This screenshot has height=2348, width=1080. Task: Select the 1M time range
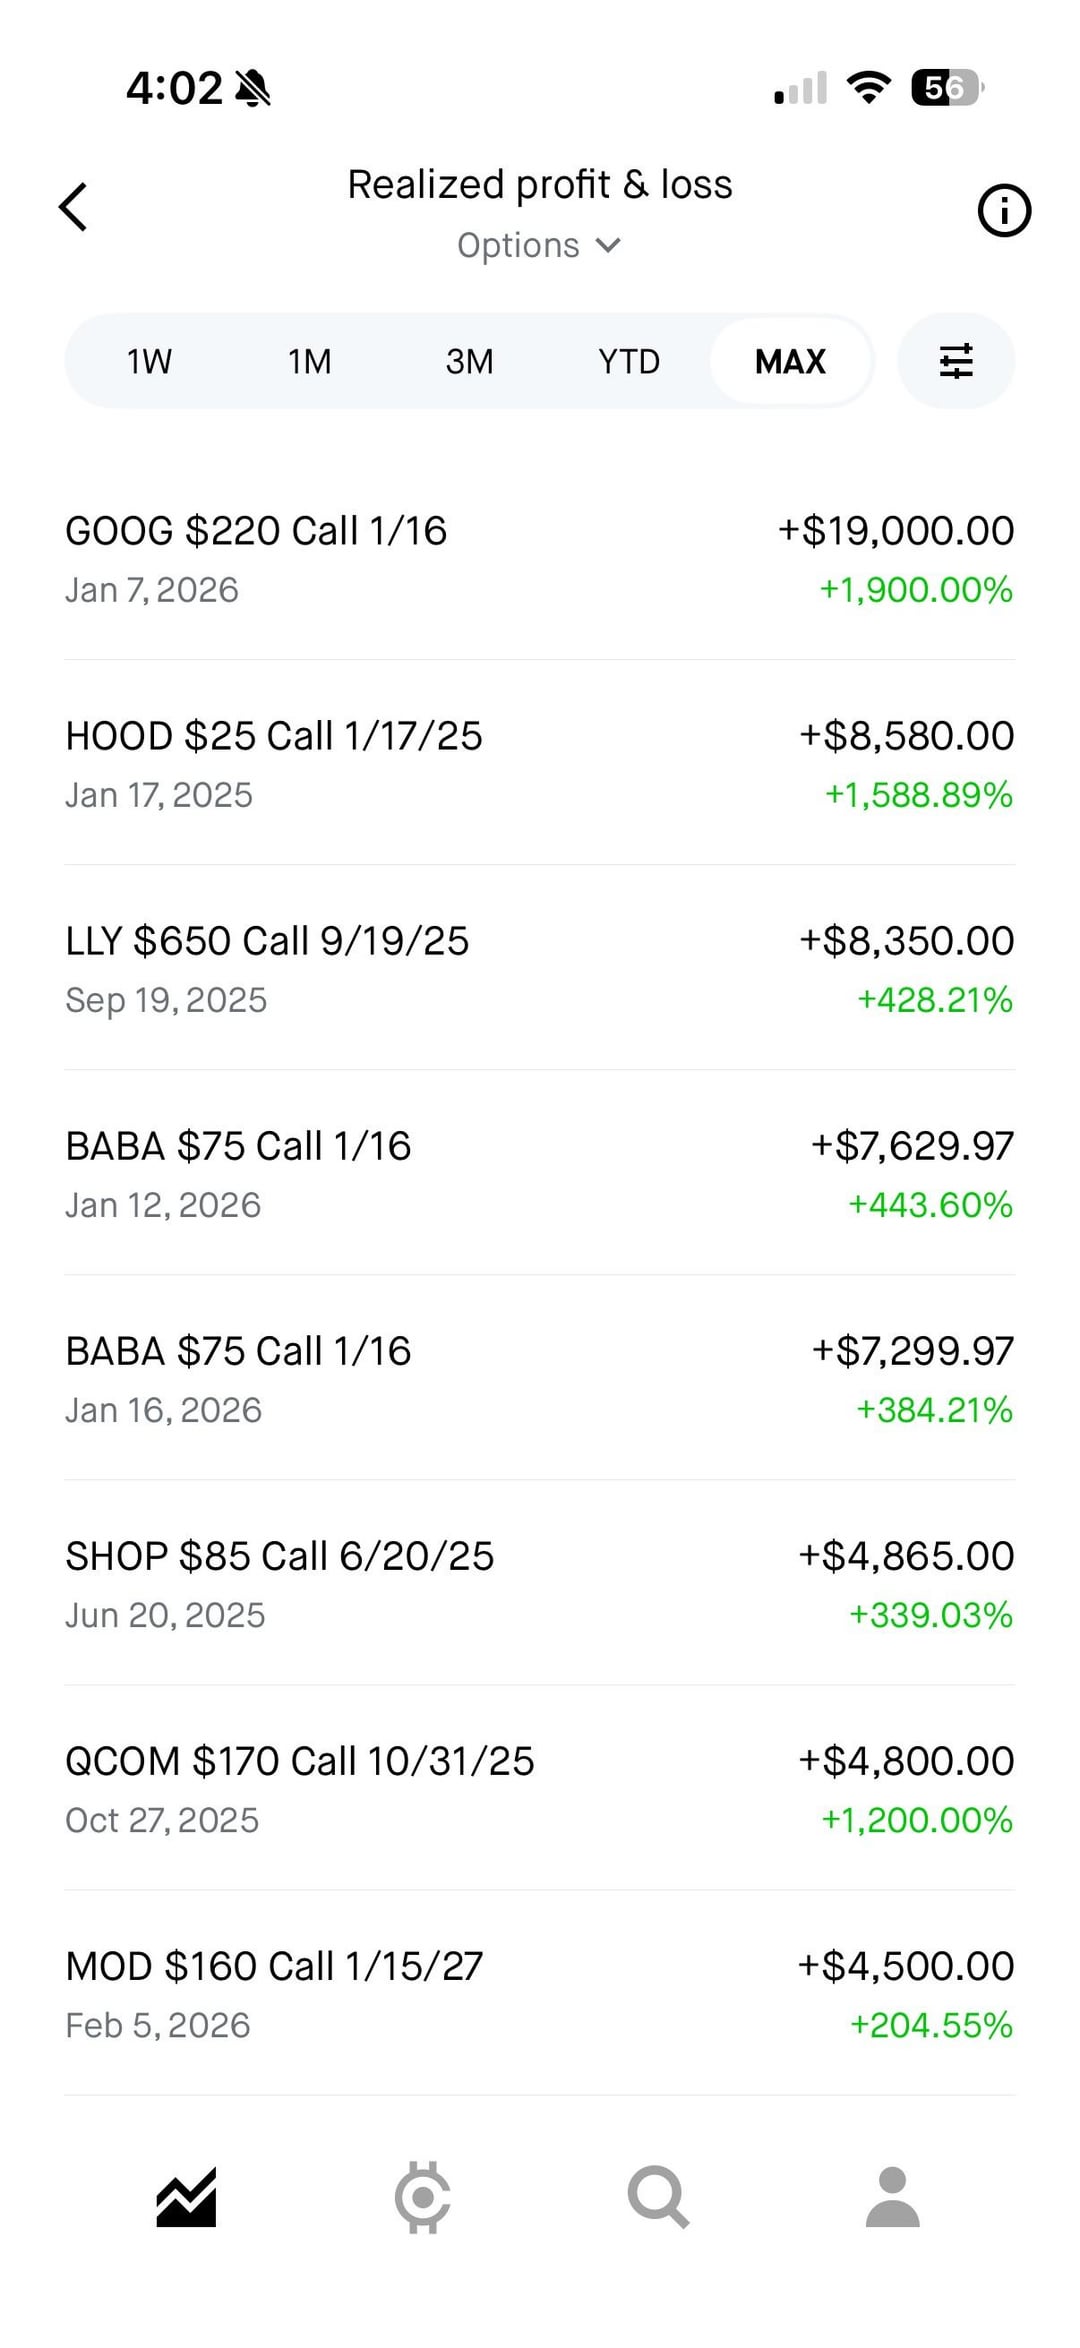(x=309, y=361)
